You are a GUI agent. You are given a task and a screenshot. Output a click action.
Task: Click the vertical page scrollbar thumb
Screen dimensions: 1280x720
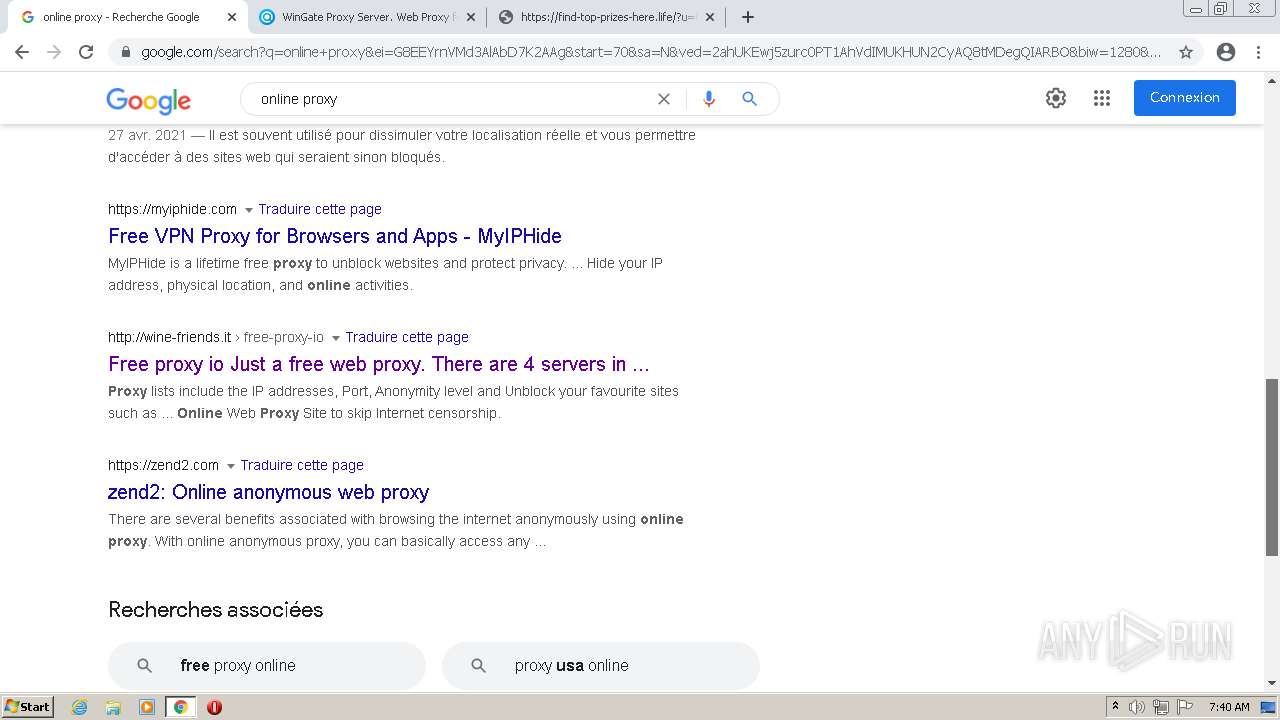[1272, 467]
